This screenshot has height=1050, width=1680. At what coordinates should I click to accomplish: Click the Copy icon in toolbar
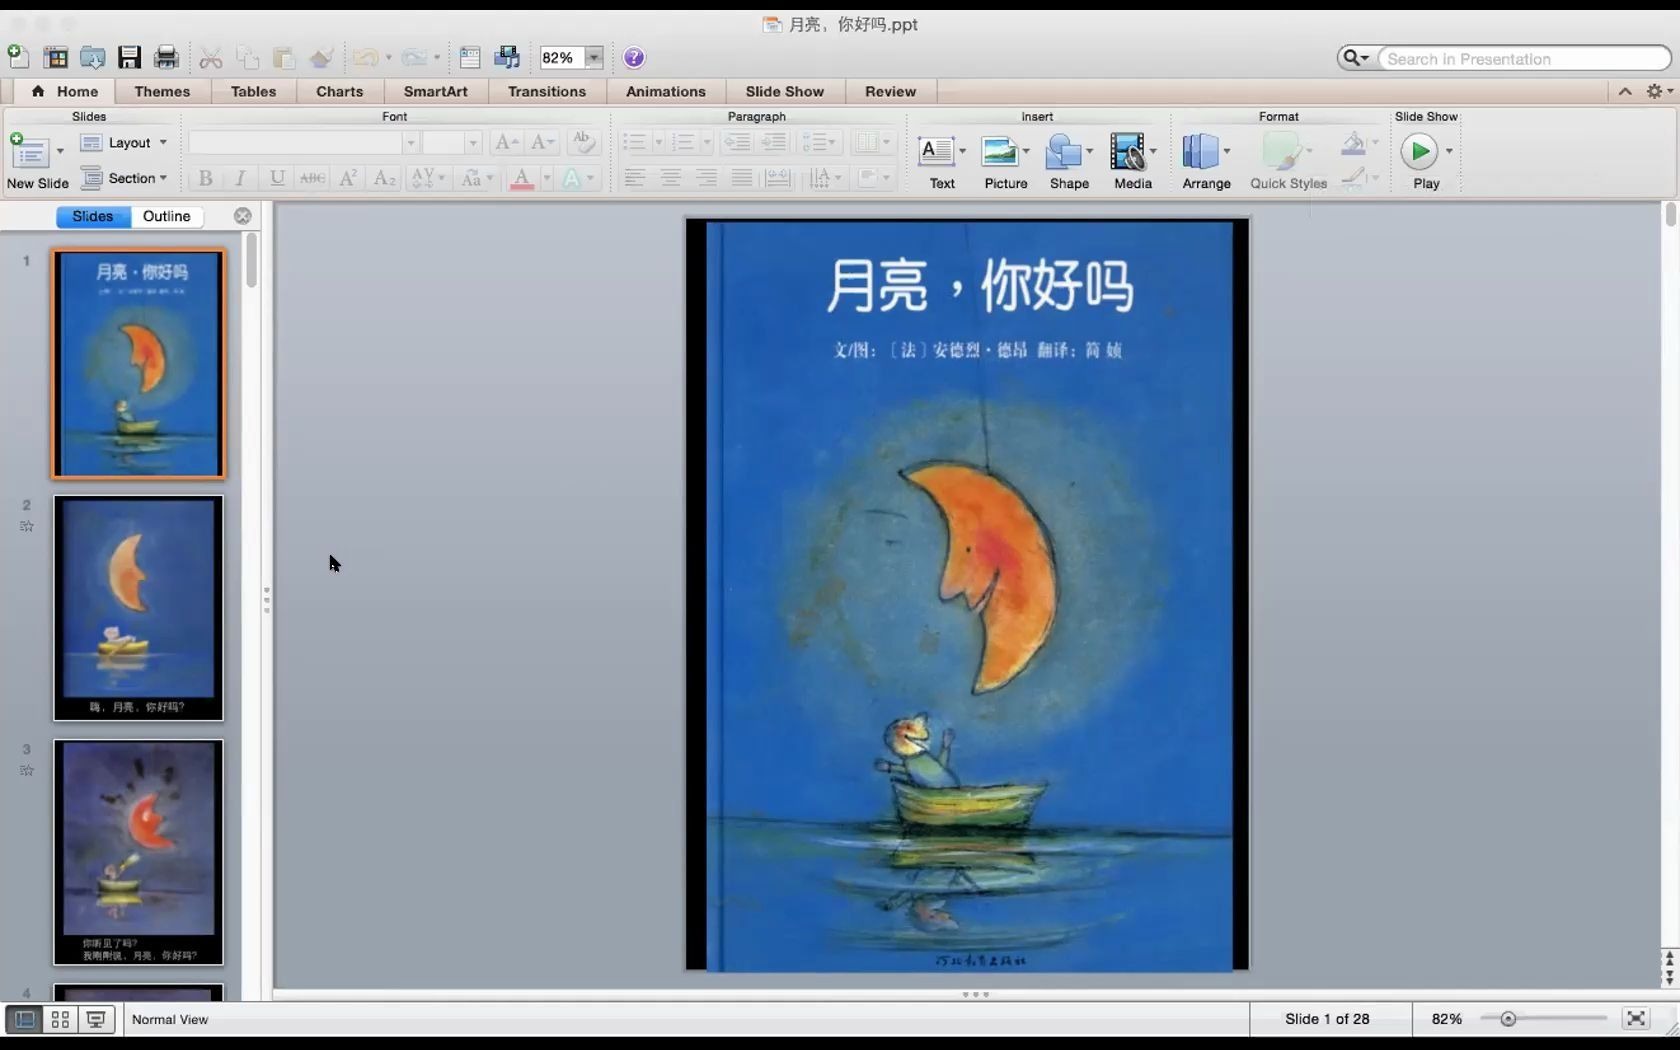(247, 58)
